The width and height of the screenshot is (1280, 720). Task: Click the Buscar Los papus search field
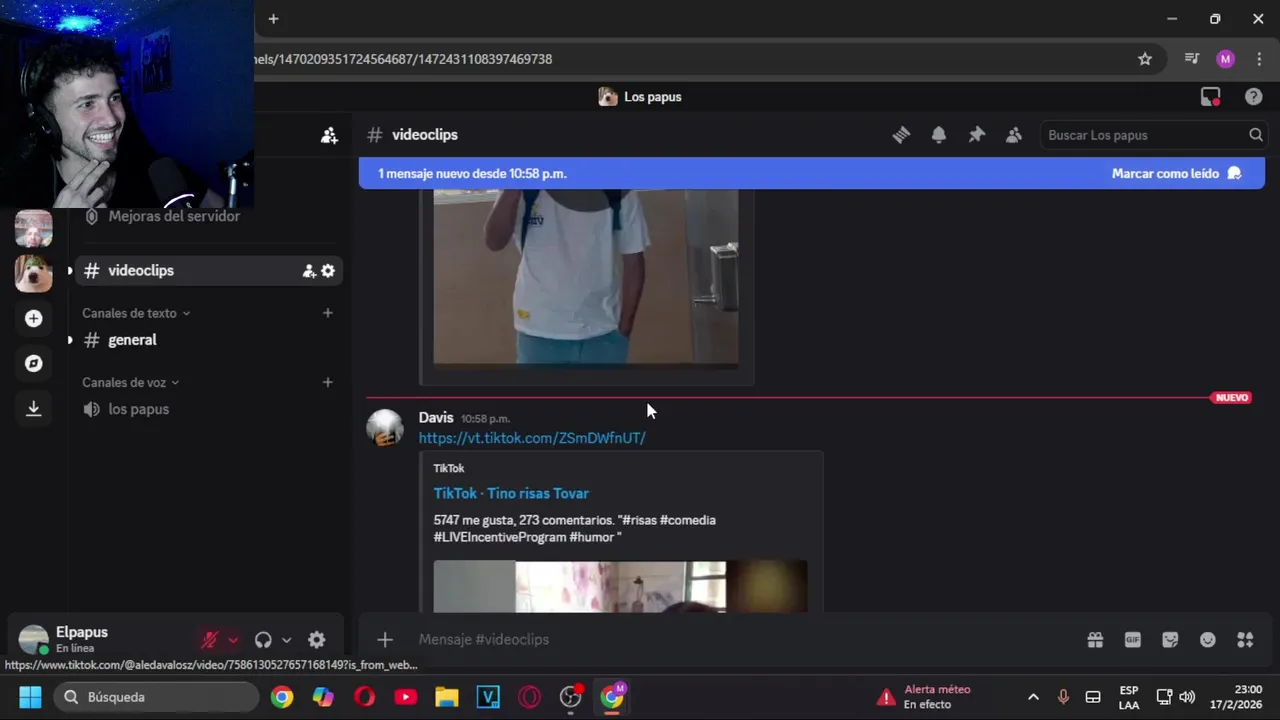[x=1153, y=135]
